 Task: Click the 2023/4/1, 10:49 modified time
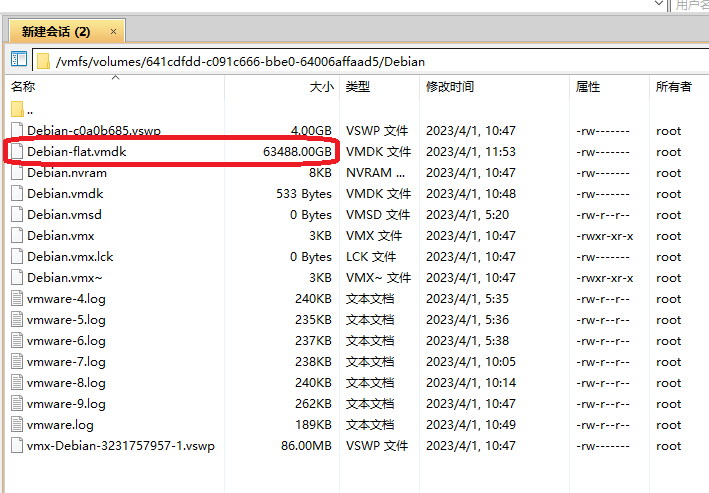coord(470,425)
